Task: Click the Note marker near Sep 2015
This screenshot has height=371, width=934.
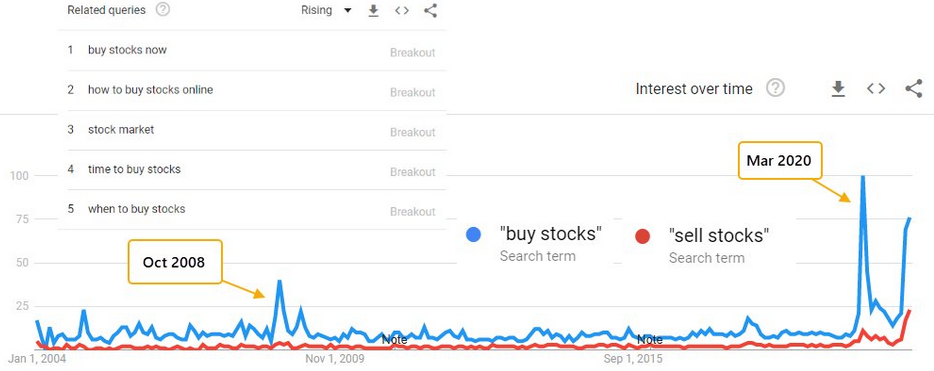Action: [650, 340]
